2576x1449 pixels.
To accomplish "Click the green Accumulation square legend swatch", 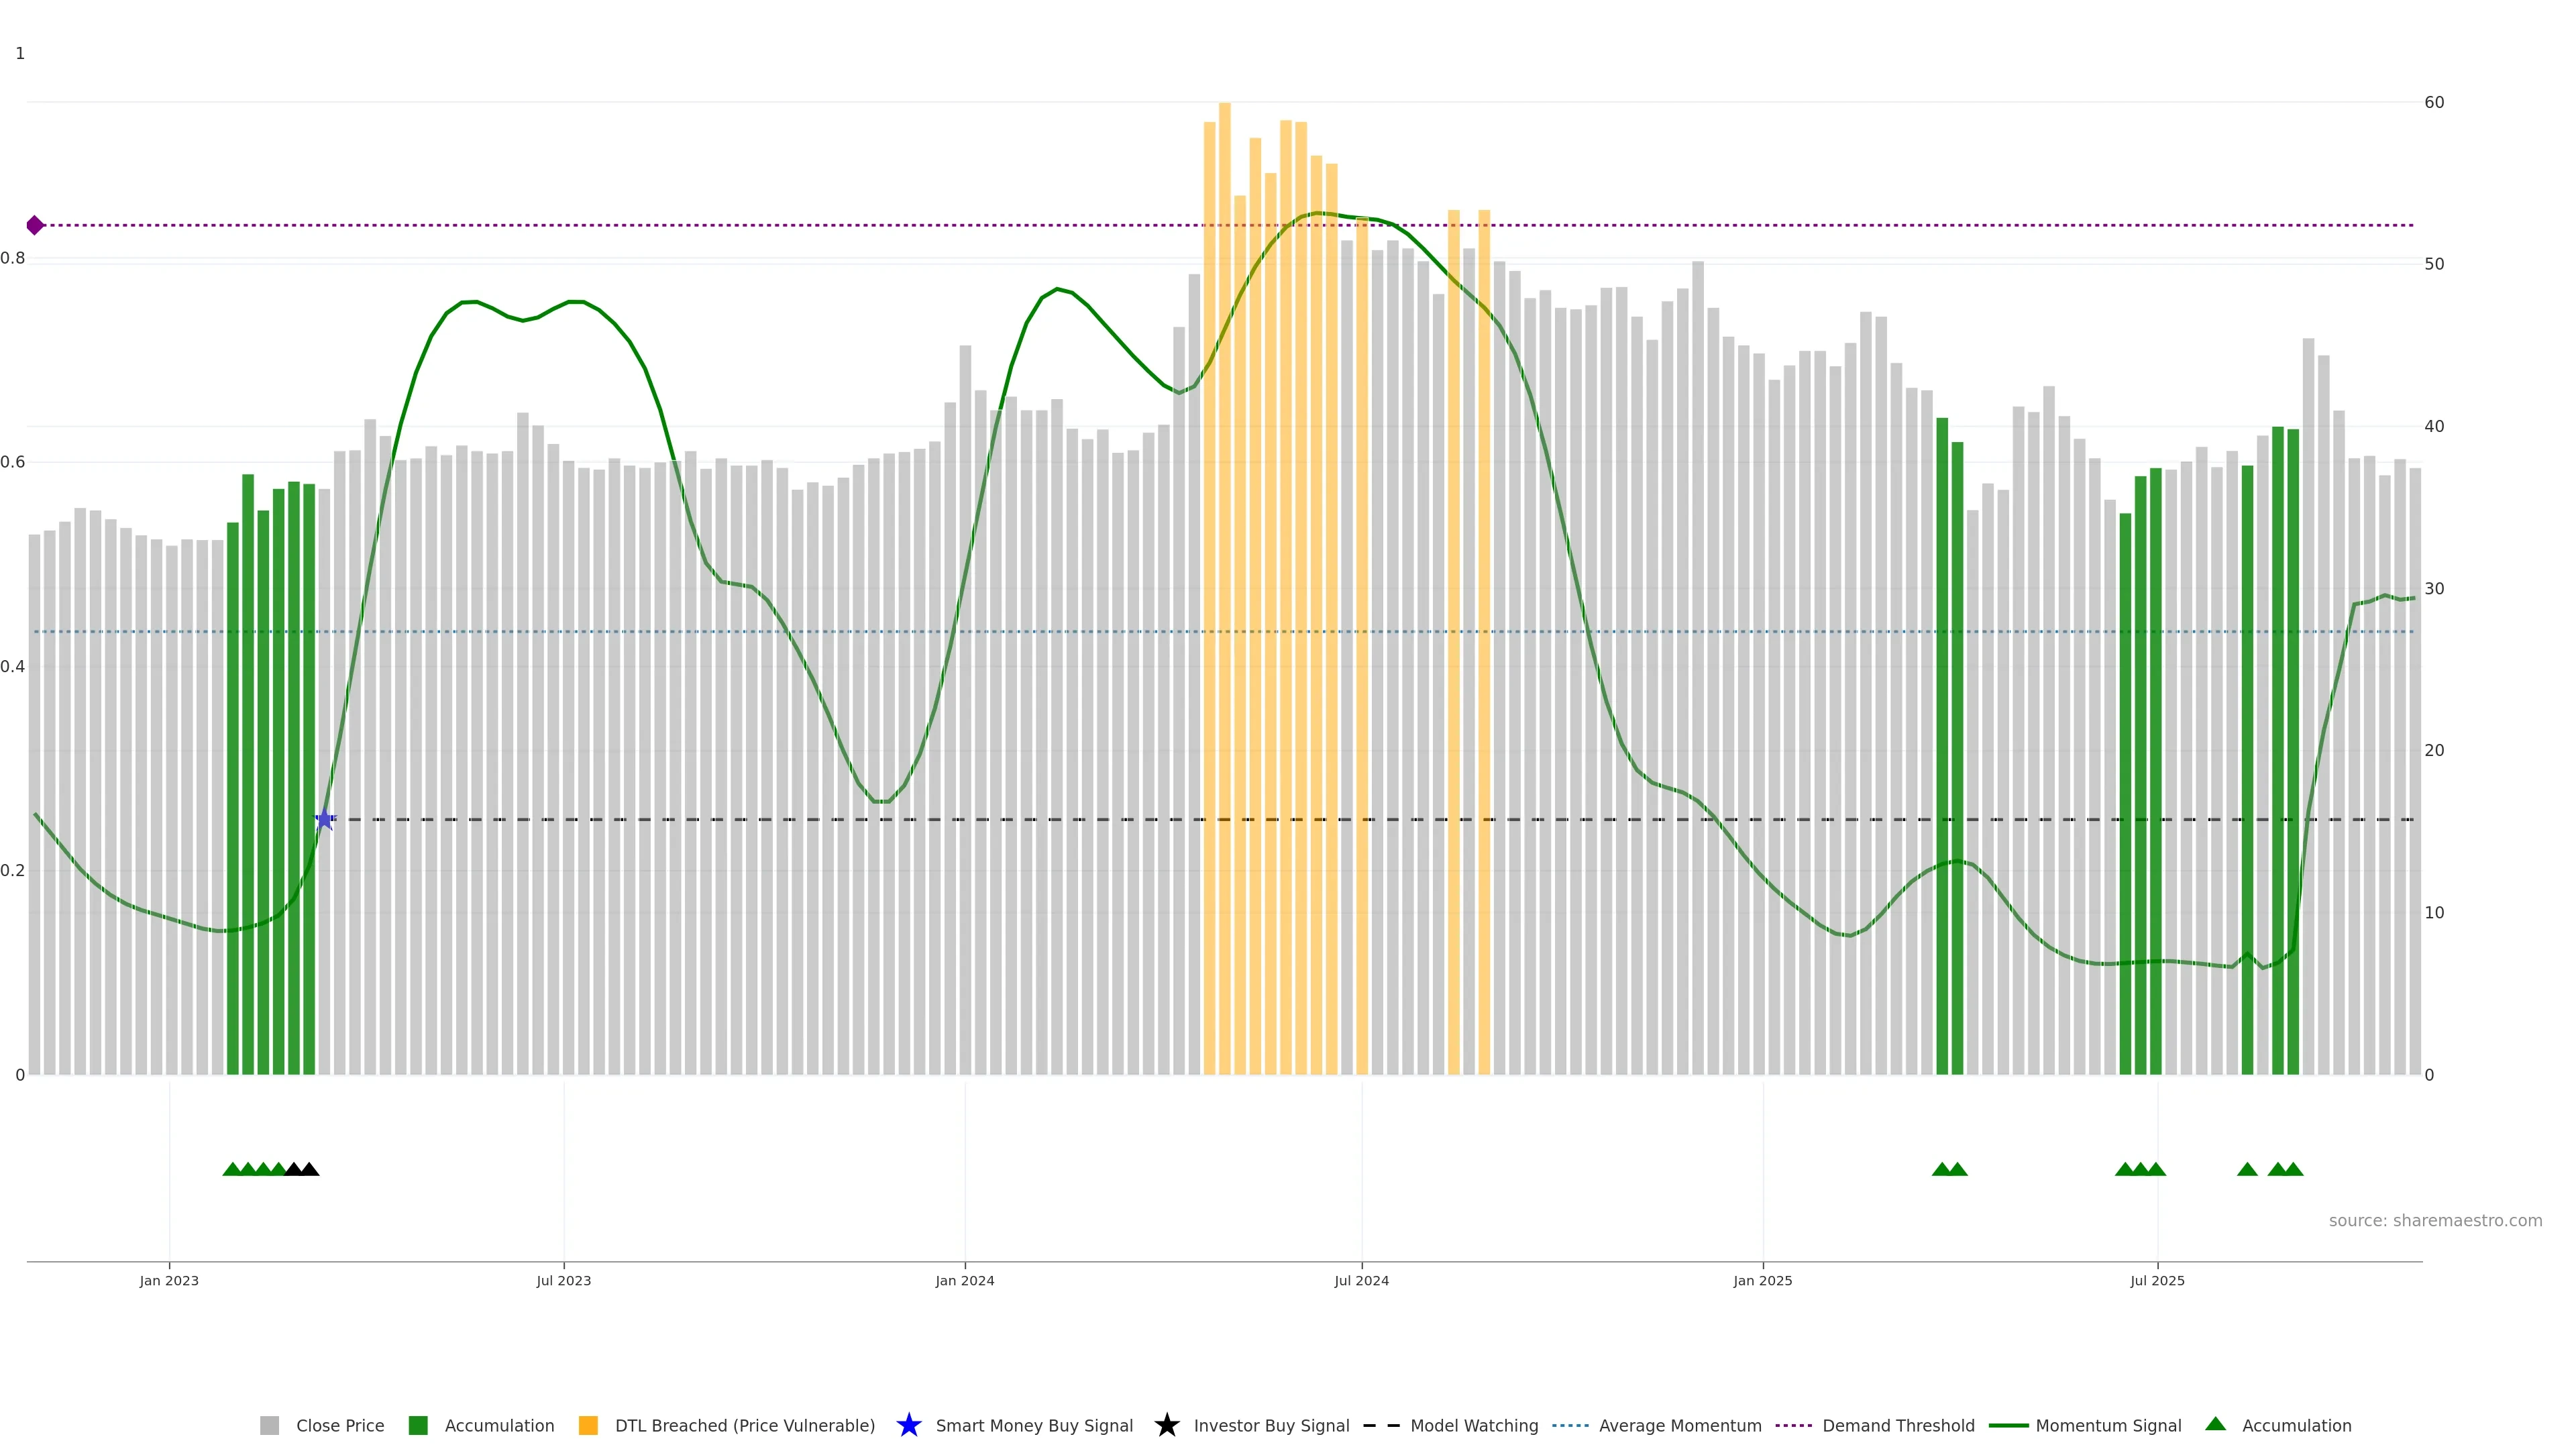I will [x=418, y=1425].
